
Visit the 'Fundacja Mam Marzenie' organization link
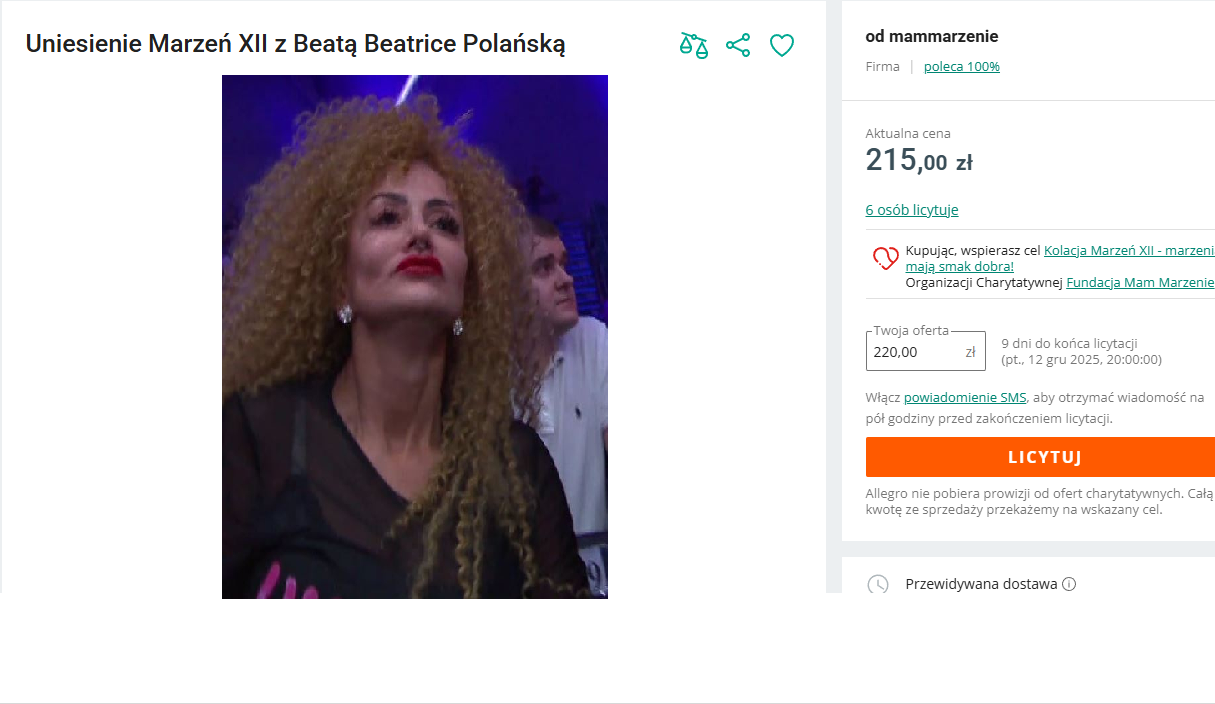[x=1140, y=283]
